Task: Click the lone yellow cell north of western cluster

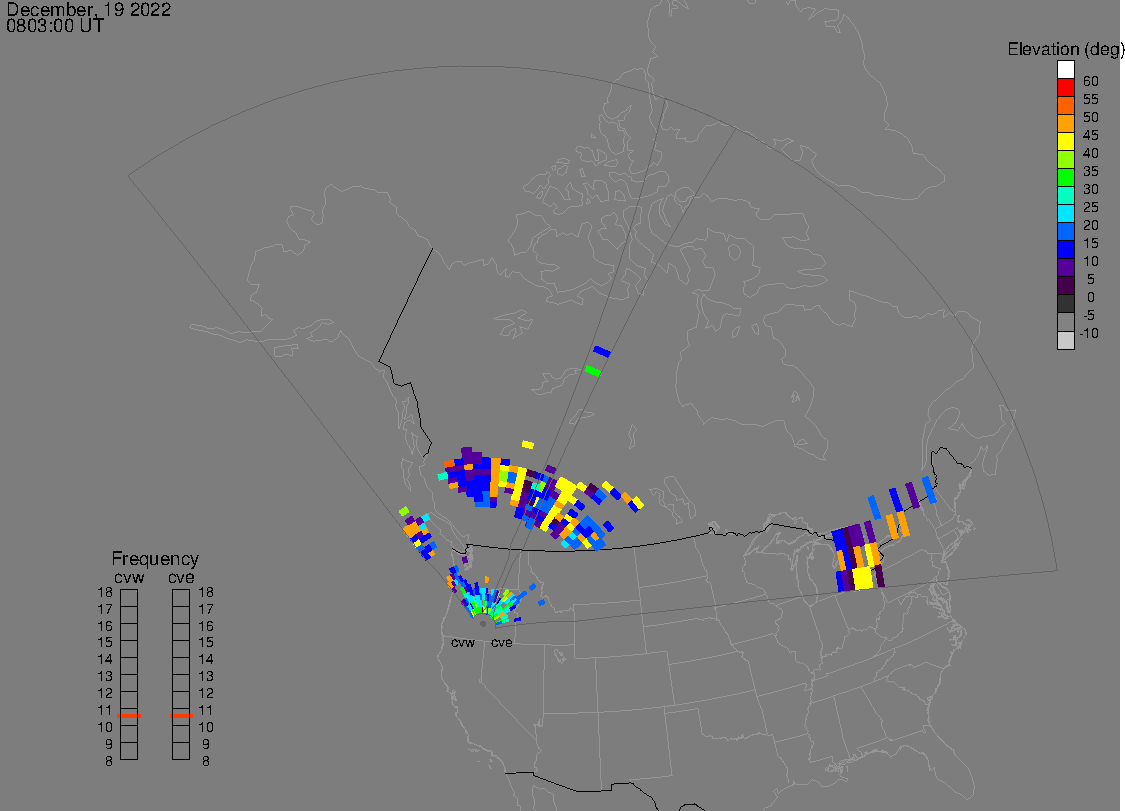Action: pos(528,444)
